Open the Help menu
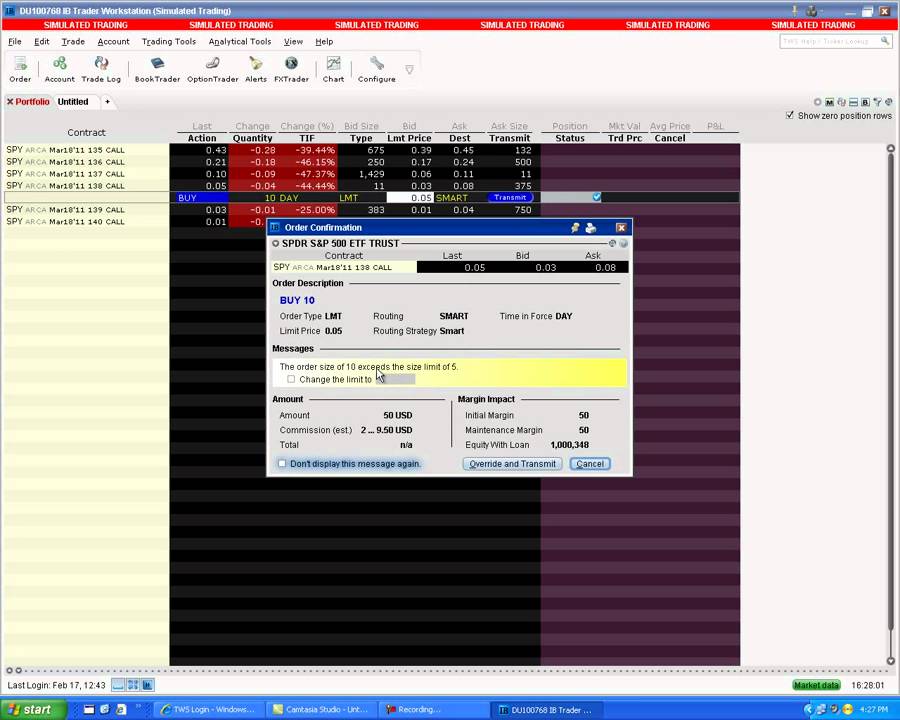Image resolution: width=900 pixels, height=720 pixels. (x=324, y=41)
